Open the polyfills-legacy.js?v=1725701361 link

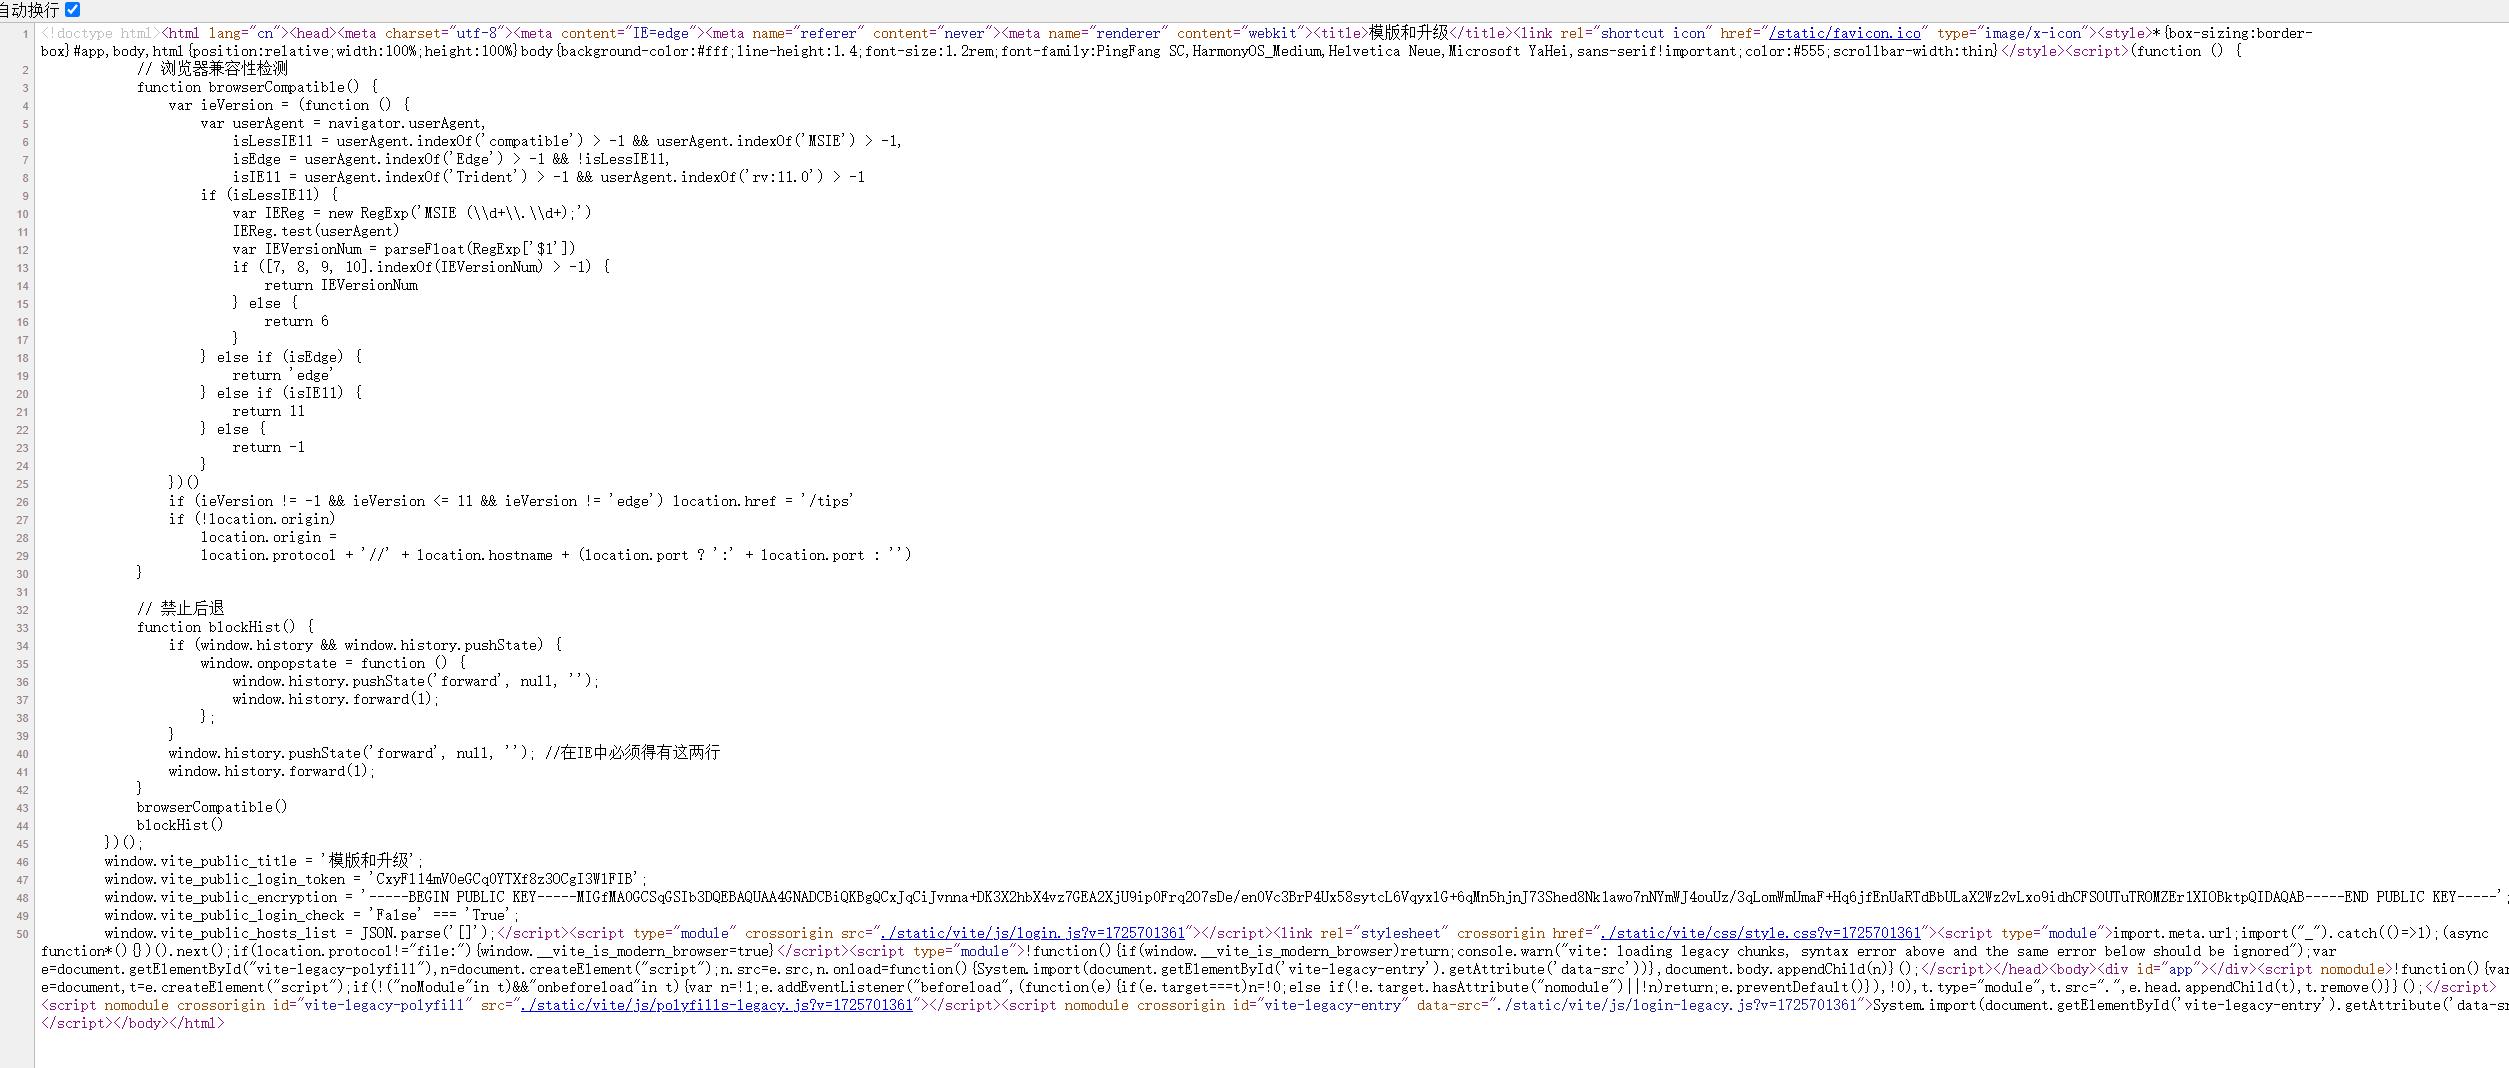coord(717,1005)
